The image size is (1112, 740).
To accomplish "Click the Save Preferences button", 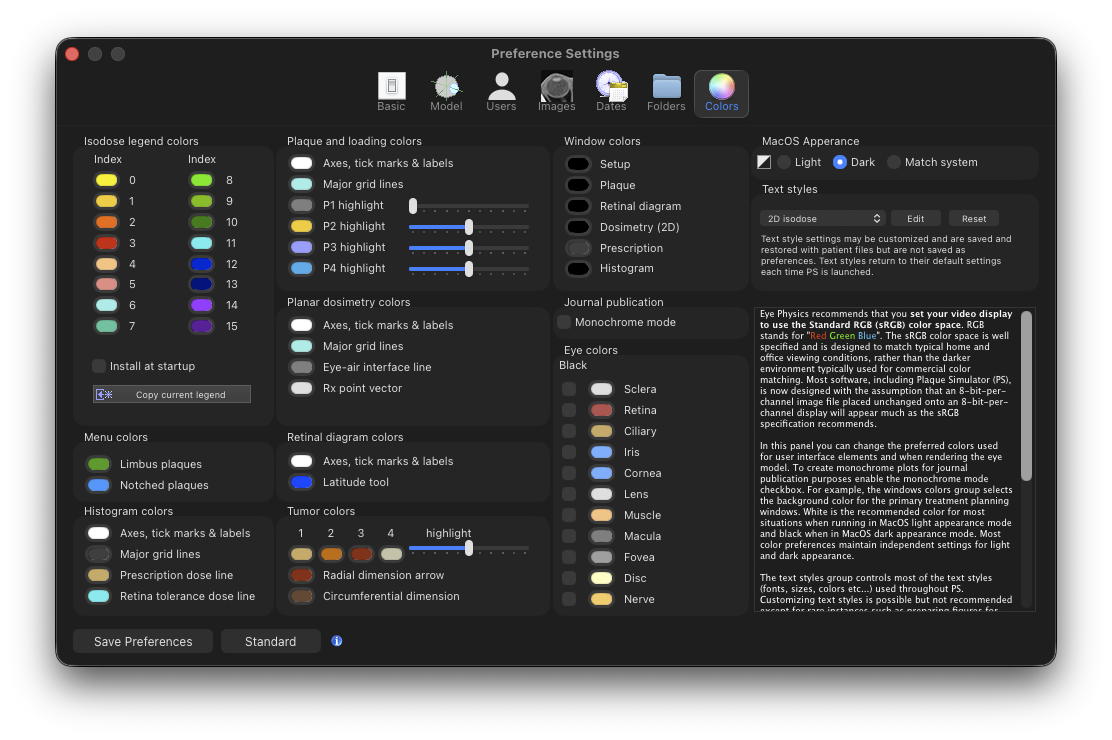I will pos(143,641).
